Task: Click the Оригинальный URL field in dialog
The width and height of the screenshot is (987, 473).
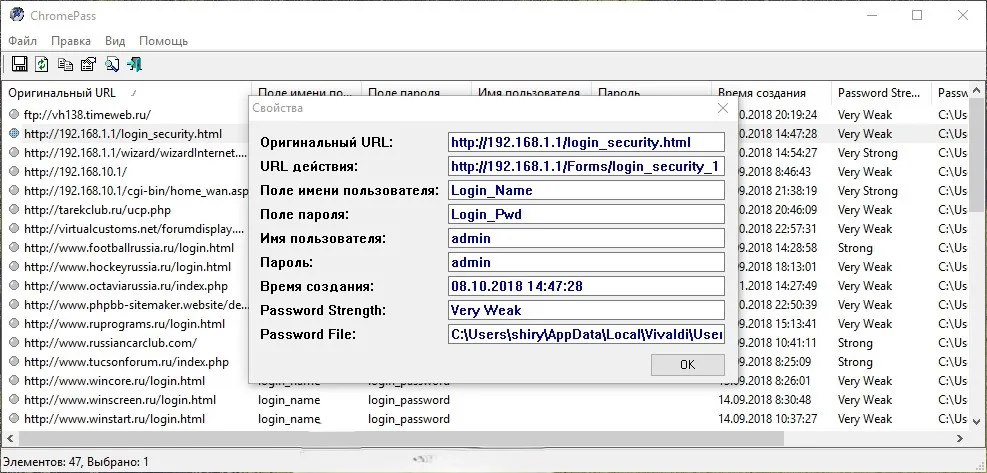Action: [x=586, y=142]
